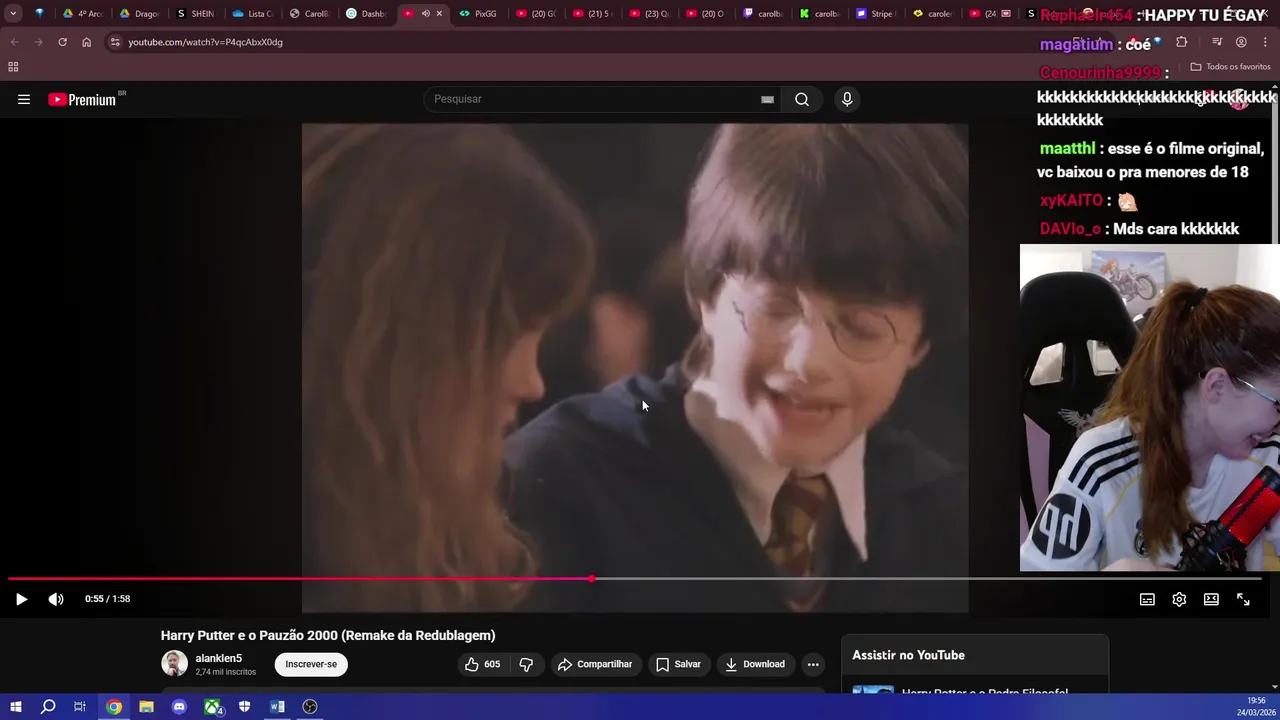Viewport: 1280px width, 720px height.
Task: Open Xbox app from the taskbar
Action: tap(213, 707)
